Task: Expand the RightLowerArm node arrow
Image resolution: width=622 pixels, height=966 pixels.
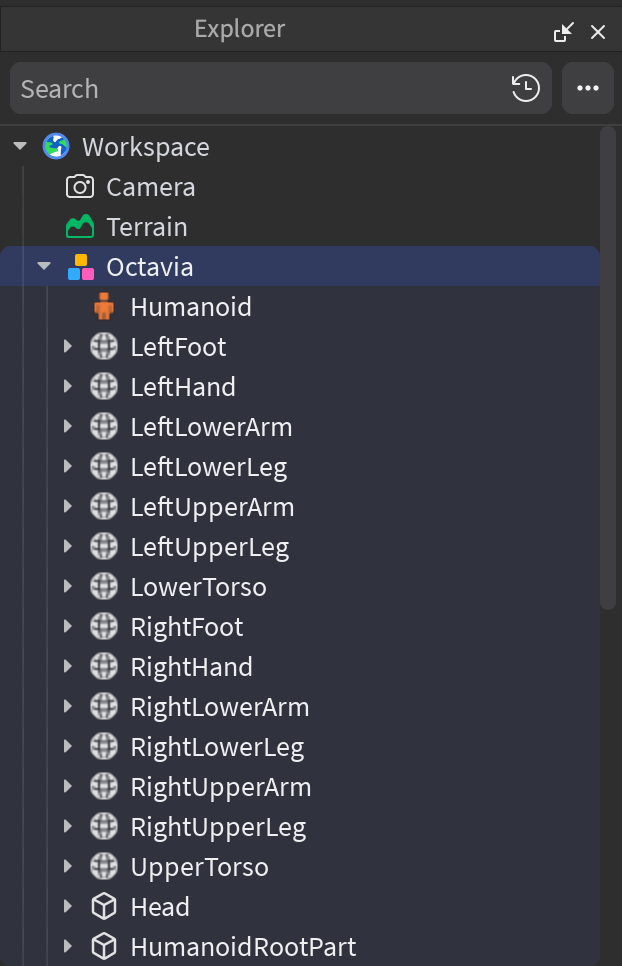Action: (x=68, y=707)
